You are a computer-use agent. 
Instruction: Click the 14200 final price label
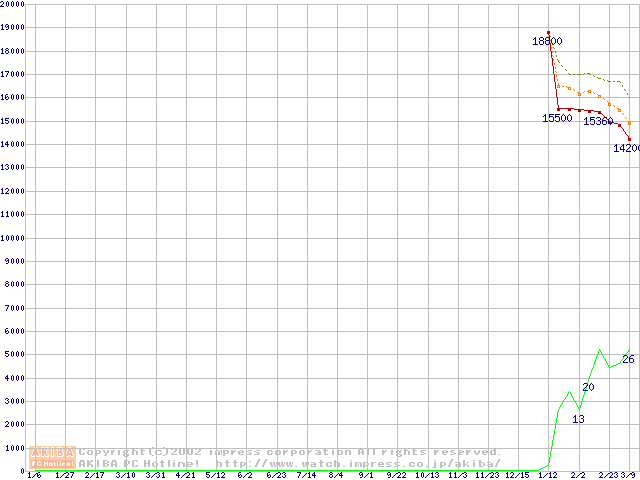click(626, 148)
